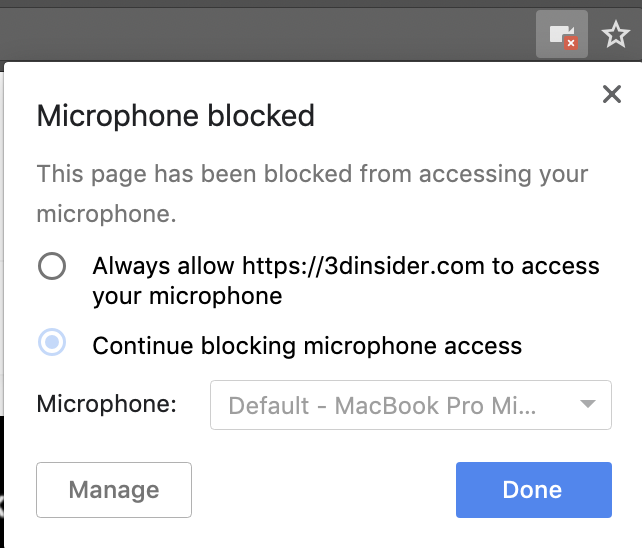
Task: Open the Microphone device dropdown
Action: (x=410, y=405)
